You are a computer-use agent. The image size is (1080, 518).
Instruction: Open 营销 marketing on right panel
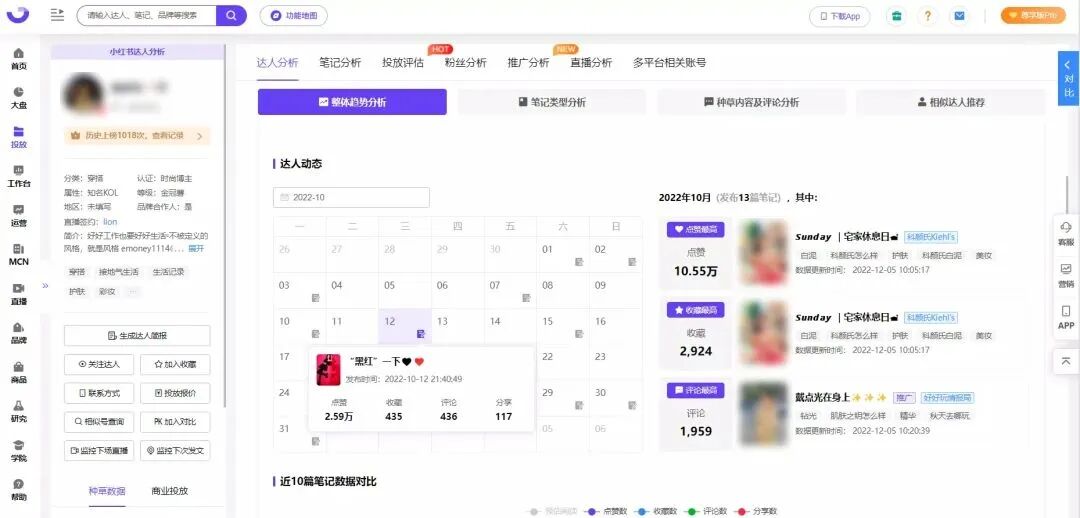(x=1066, y=275)
